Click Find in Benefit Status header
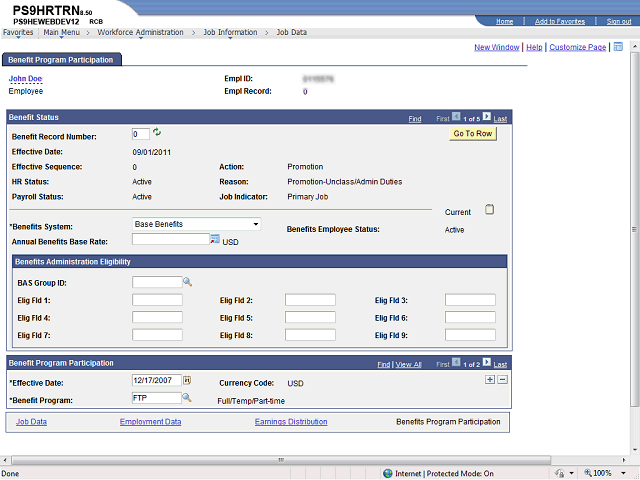 coord(415,119)
